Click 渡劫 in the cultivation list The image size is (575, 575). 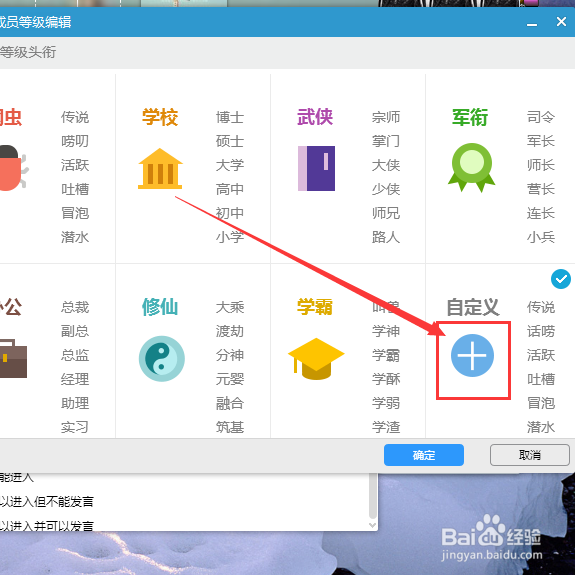230,331
